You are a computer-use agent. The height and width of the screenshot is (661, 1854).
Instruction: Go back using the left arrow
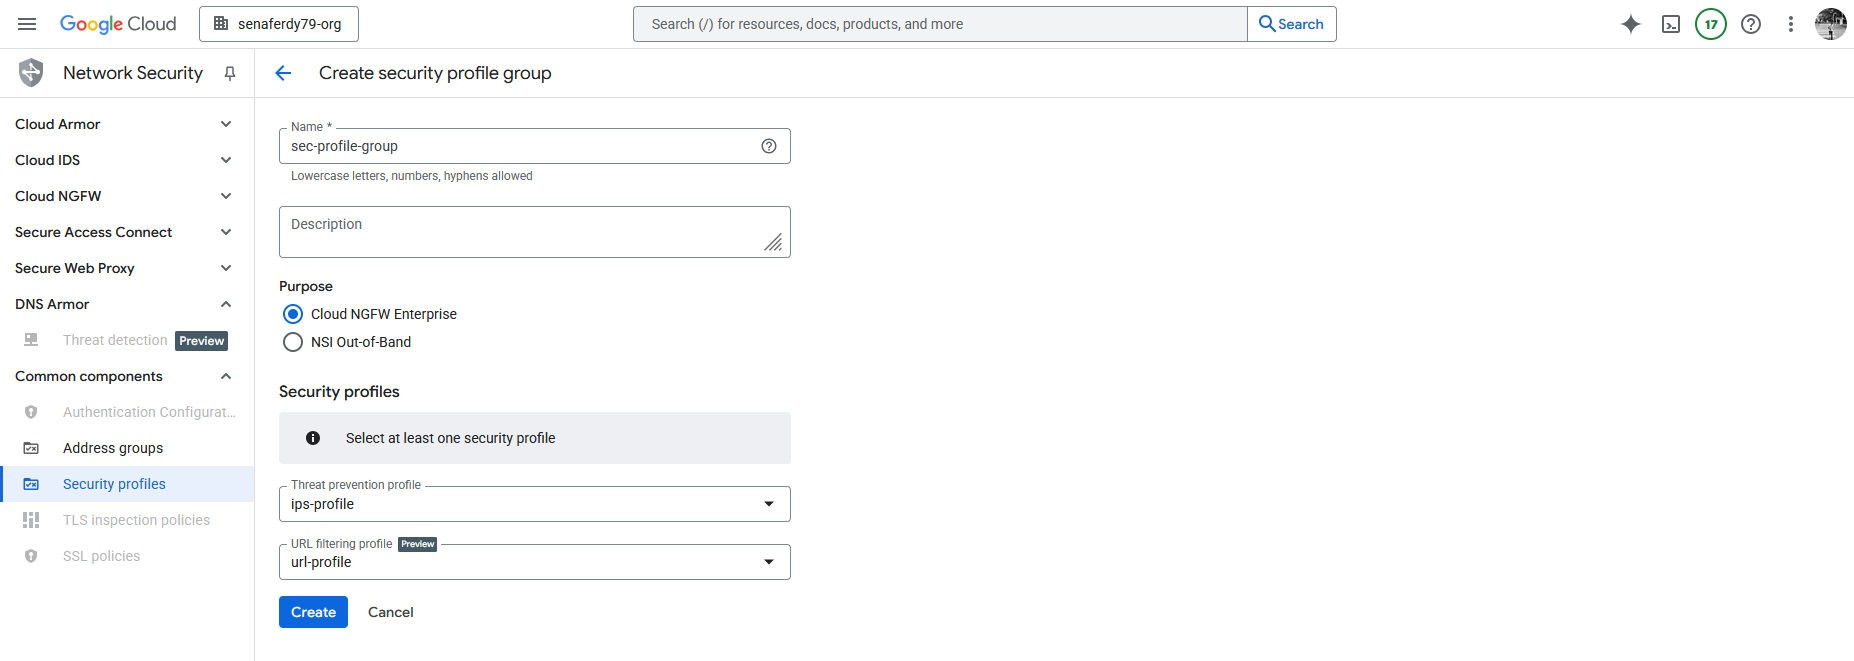click(x=283, y=73)
